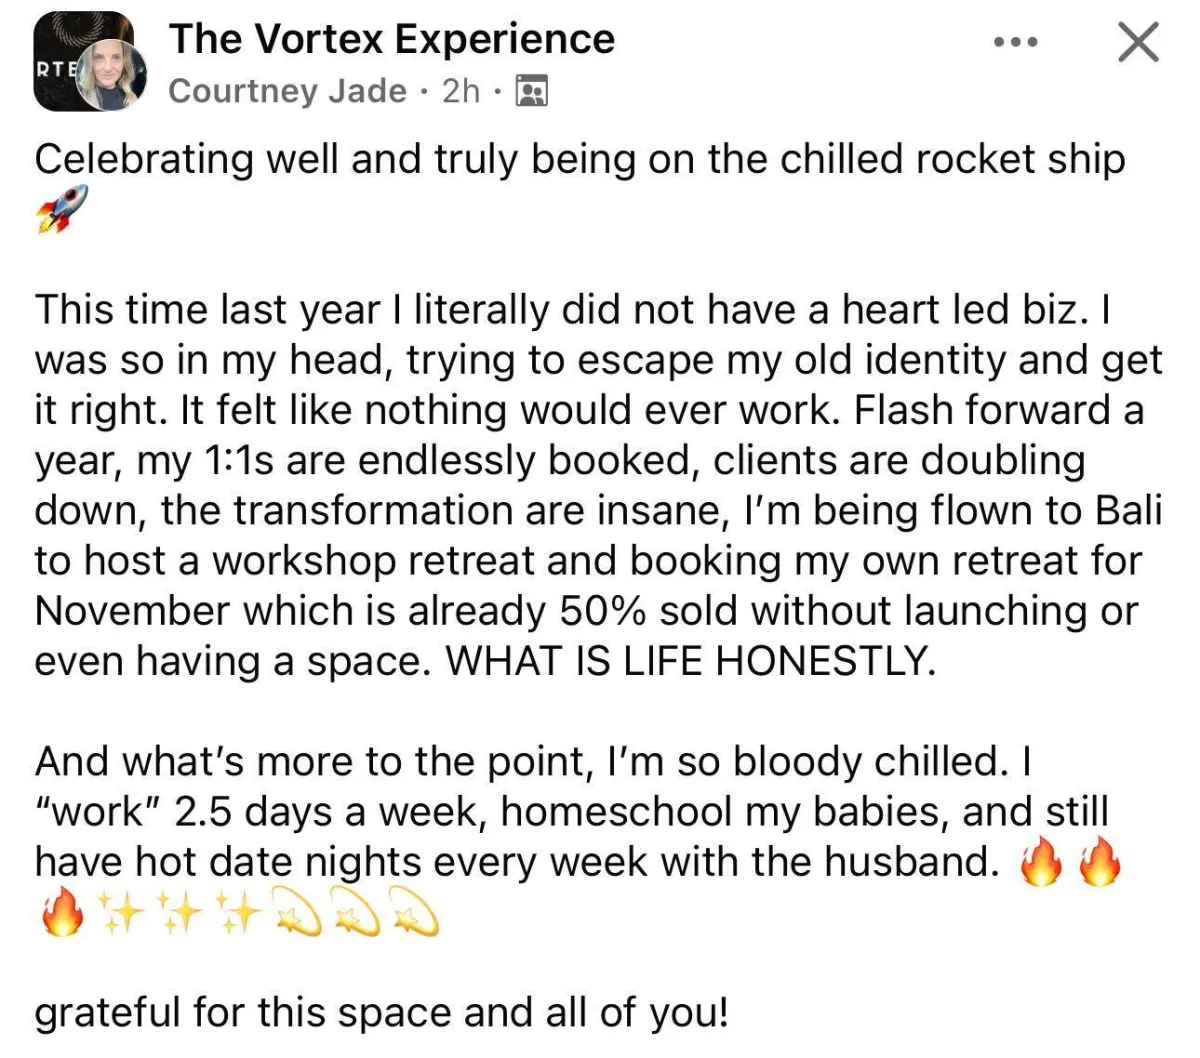This screenshot has width=1200, height=1058.
Task: Click the 'WHAT IS LIFE HONESTLY.' text
Action: point(690,661)
